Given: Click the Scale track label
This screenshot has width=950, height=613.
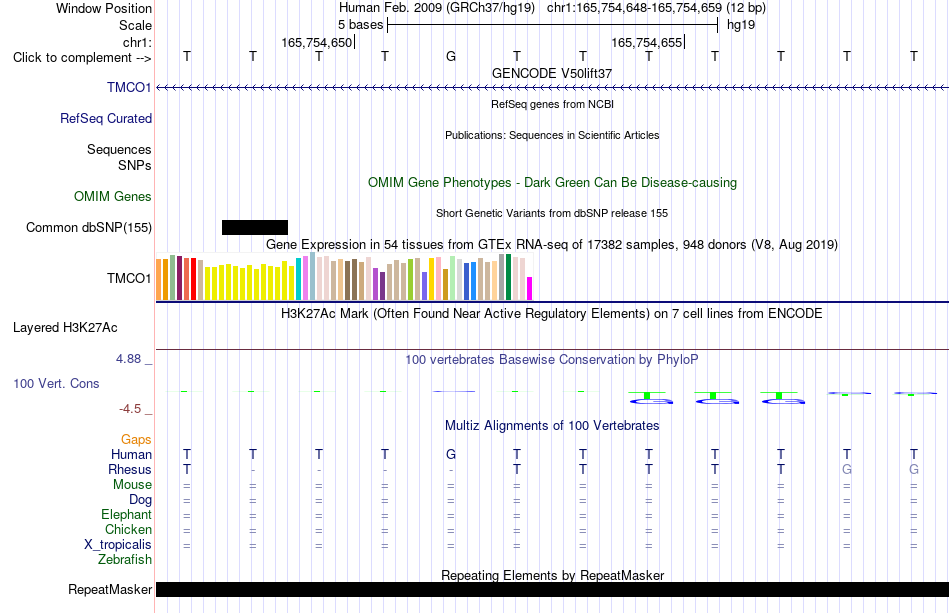Looking at the screenshot, I should coord(135,25).
